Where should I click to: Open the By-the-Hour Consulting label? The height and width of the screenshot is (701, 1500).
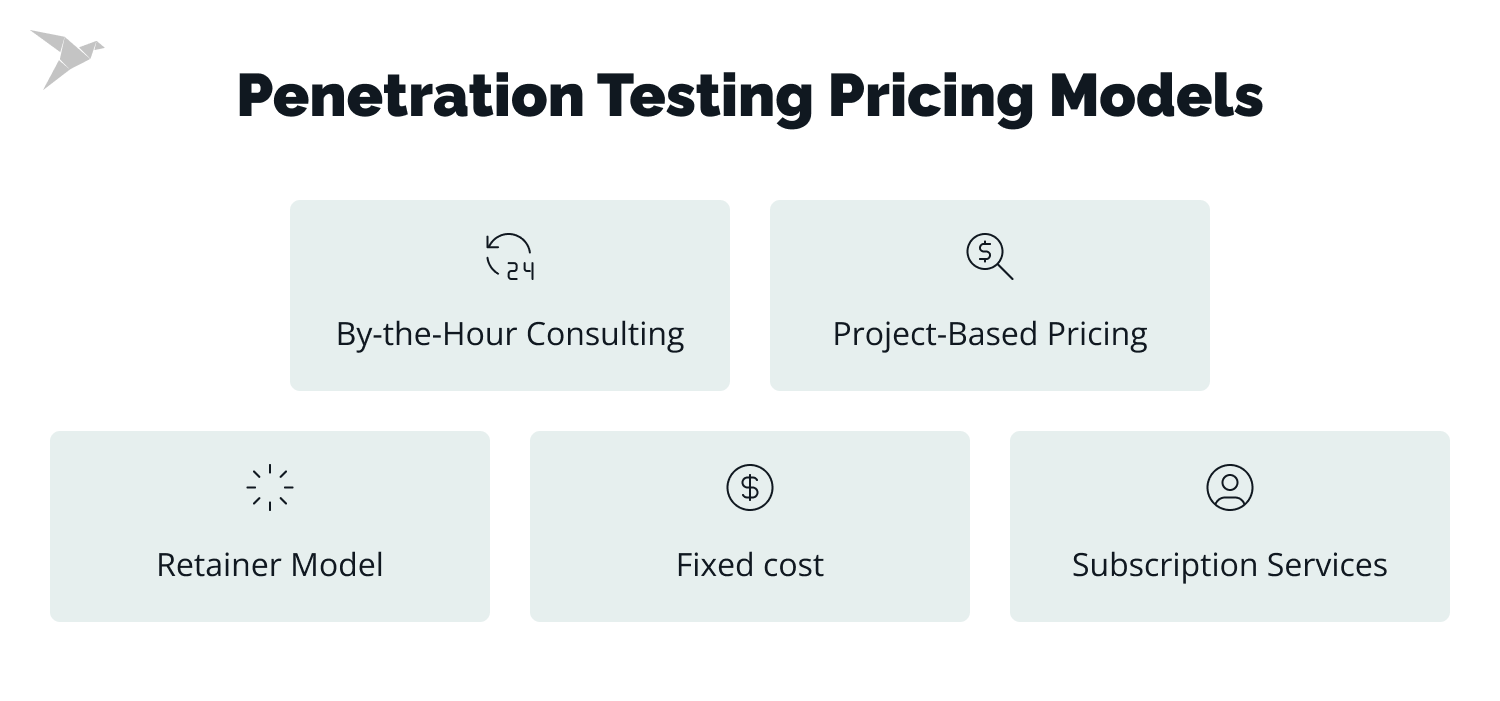510,334
